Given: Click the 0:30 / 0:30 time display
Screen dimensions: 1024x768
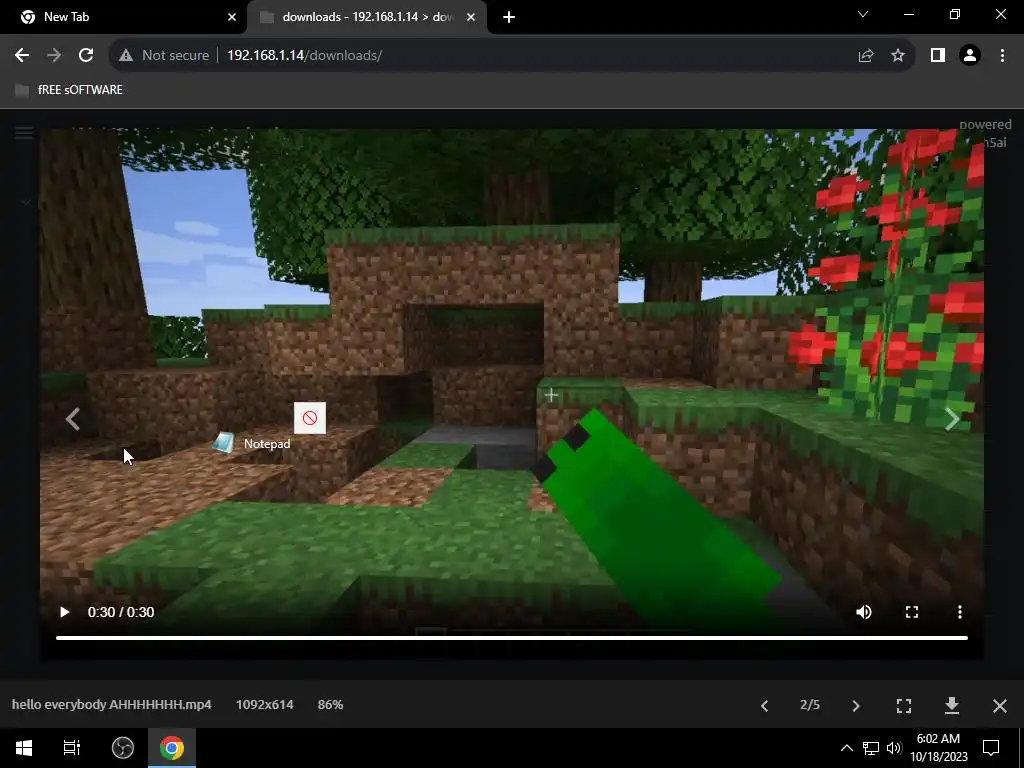Looking at the screenshot, I should point(121,612).
